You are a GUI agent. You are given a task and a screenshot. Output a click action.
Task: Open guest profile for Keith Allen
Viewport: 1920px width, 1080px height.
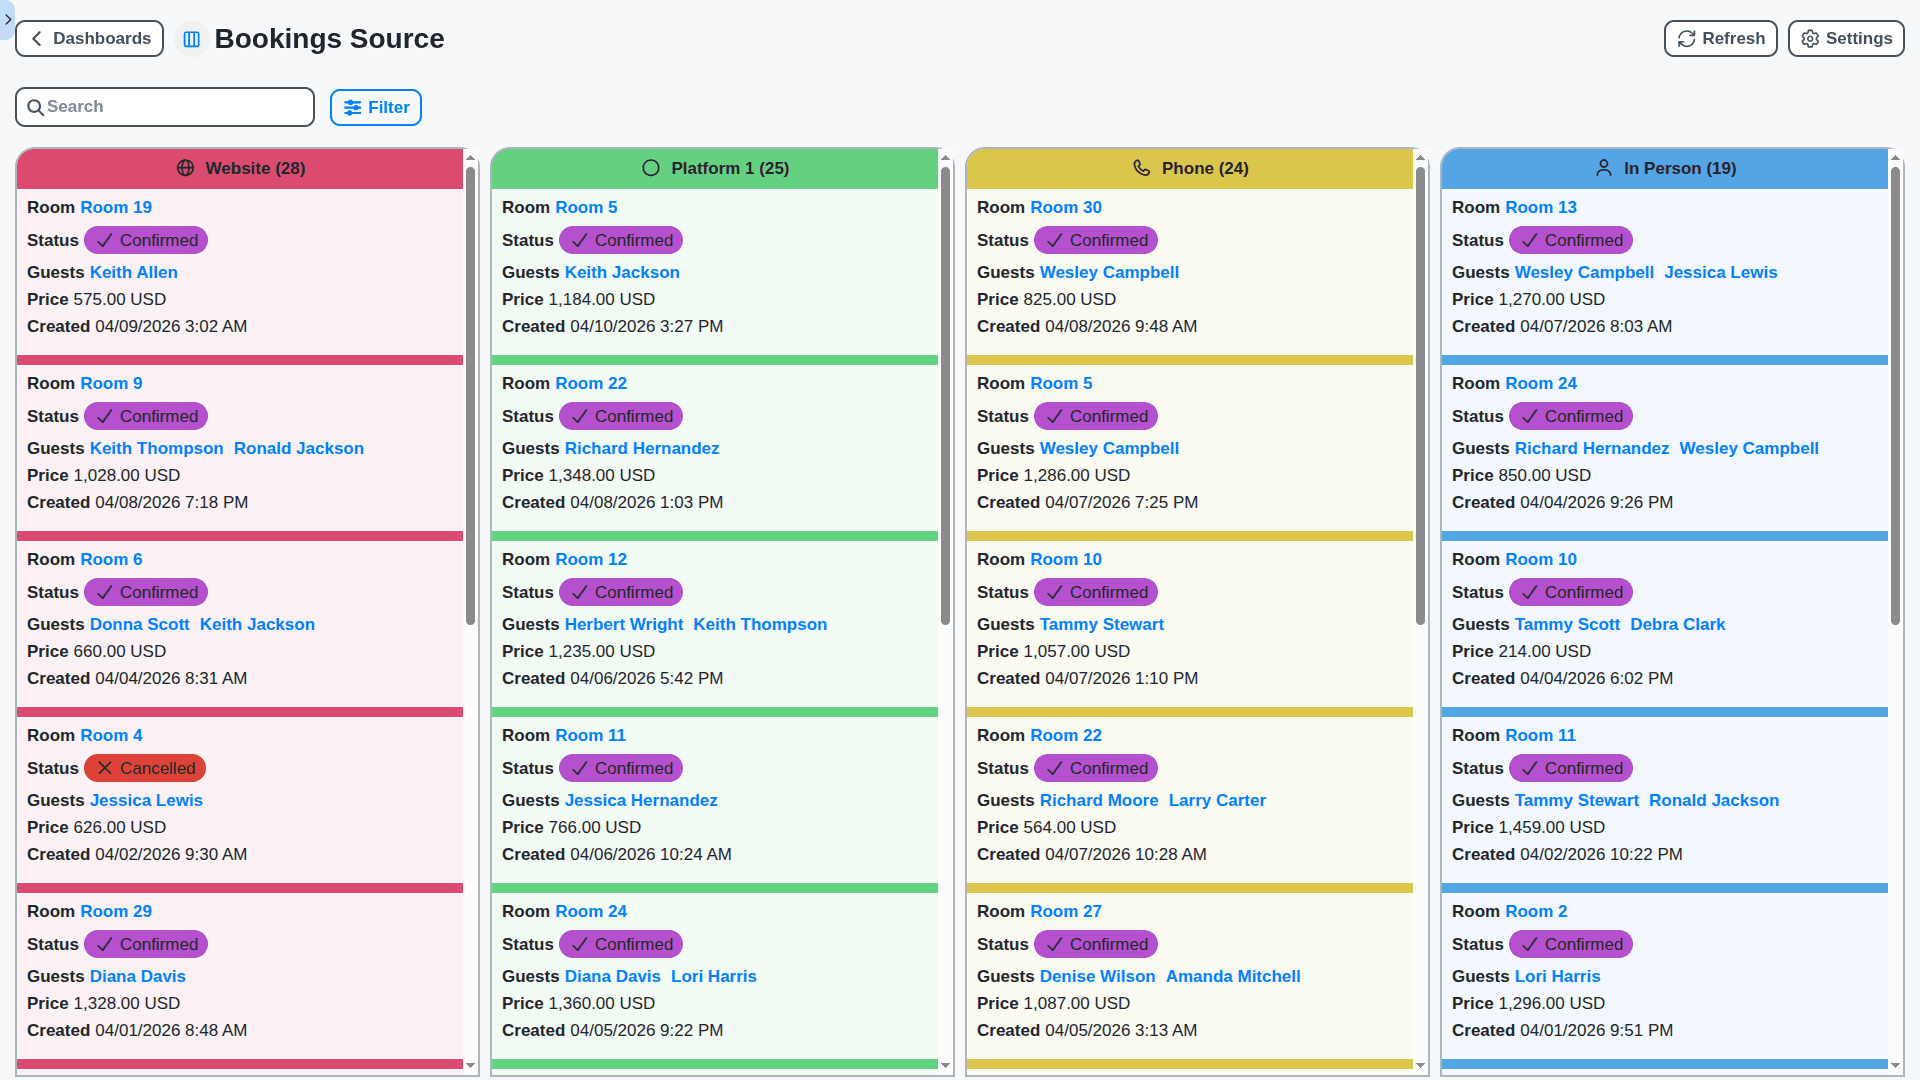point(133,272)
